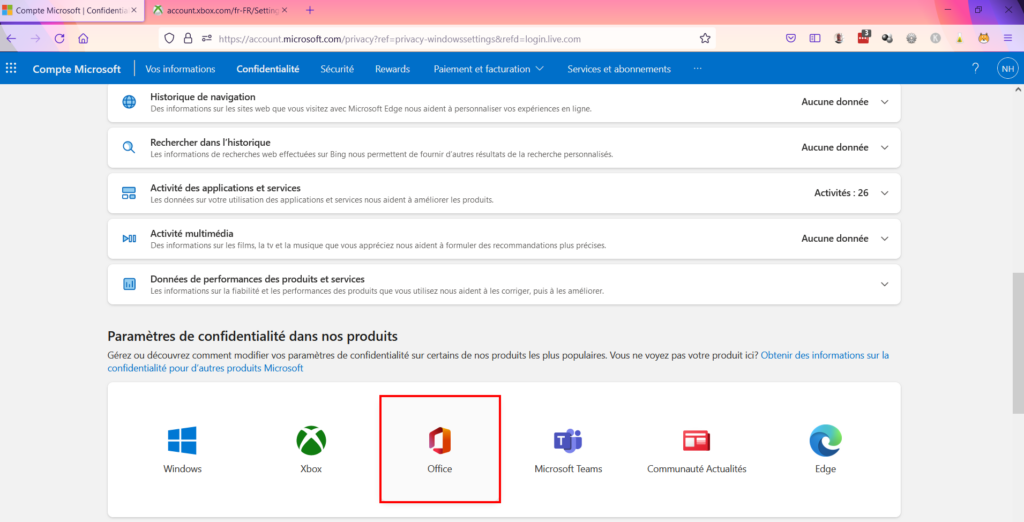Viewport: 1024px width, 522px height.
Task: Open Paiement et facturation dropdown
Action: click(488, 69)
